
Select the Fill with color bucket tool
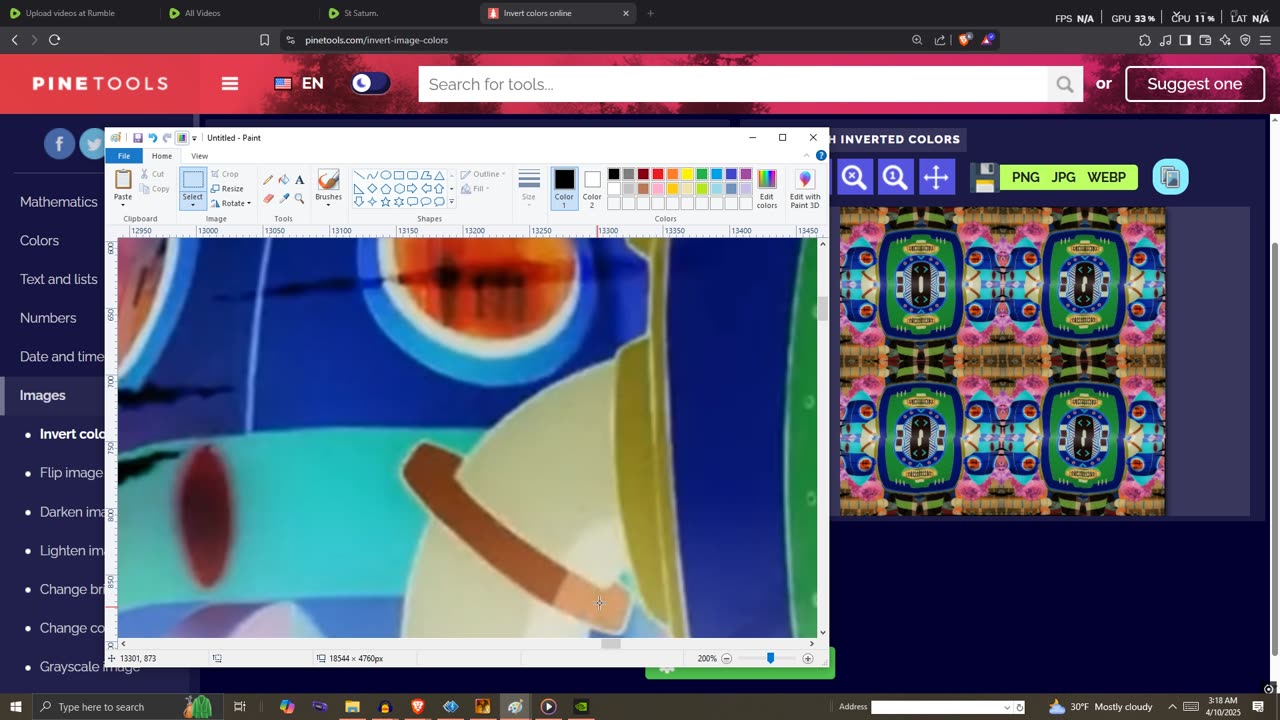point(284,180)
